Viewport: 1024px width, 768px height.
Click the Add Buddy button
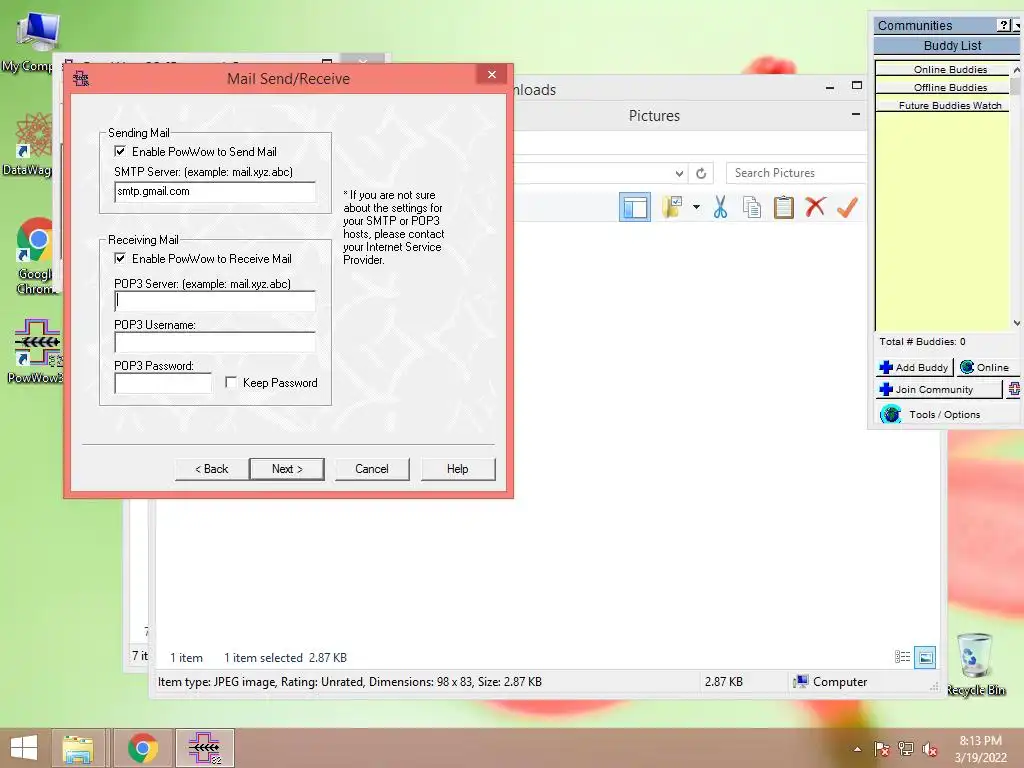point(914,367)
